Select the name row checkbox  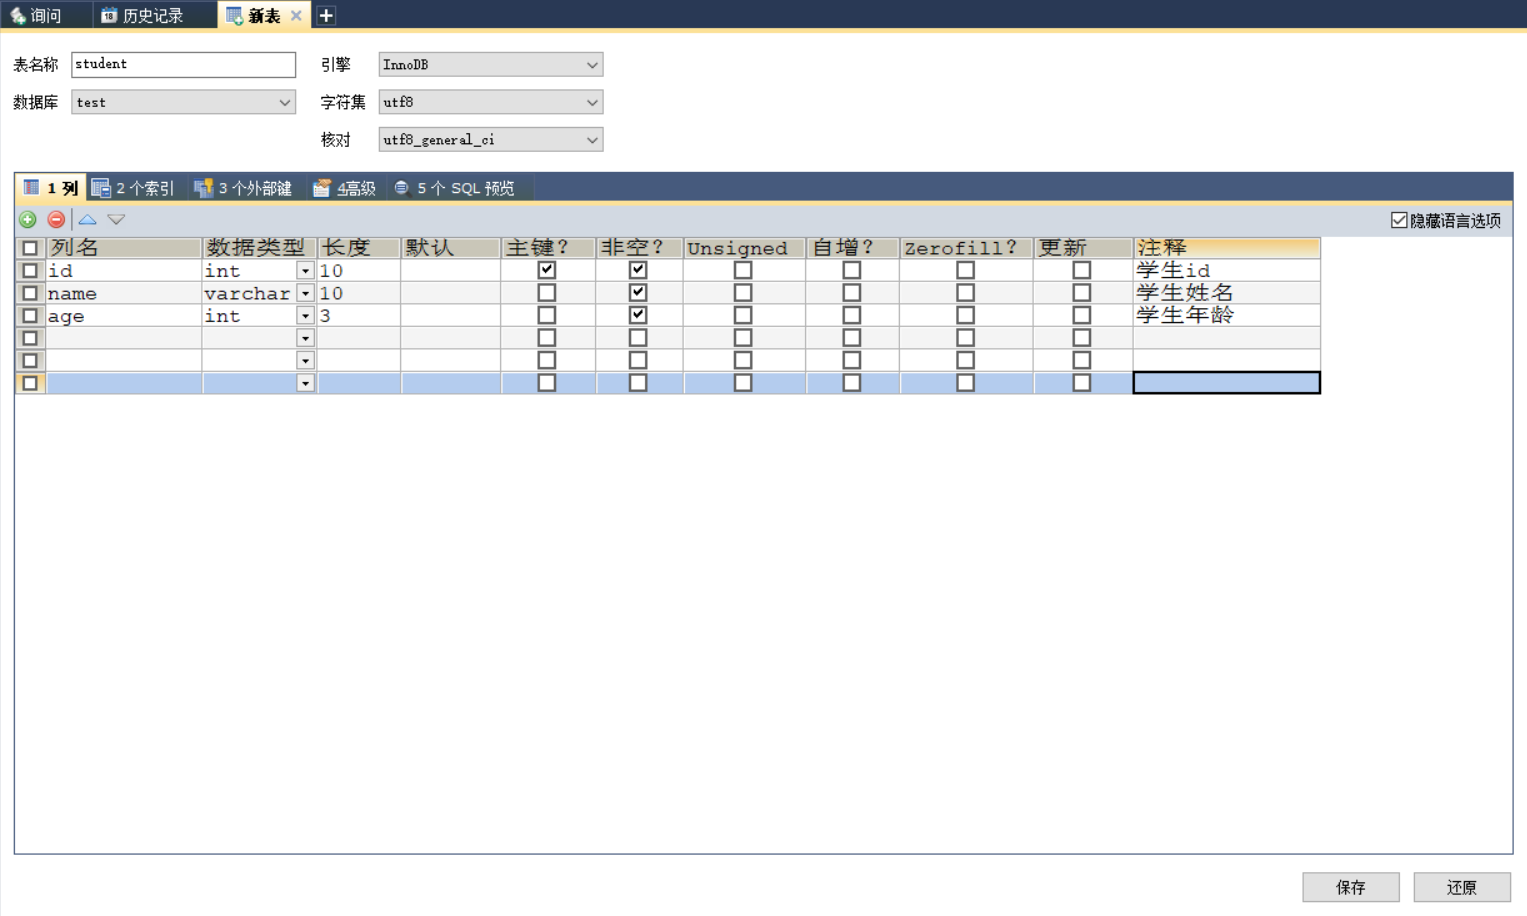(x=30, y=293)
